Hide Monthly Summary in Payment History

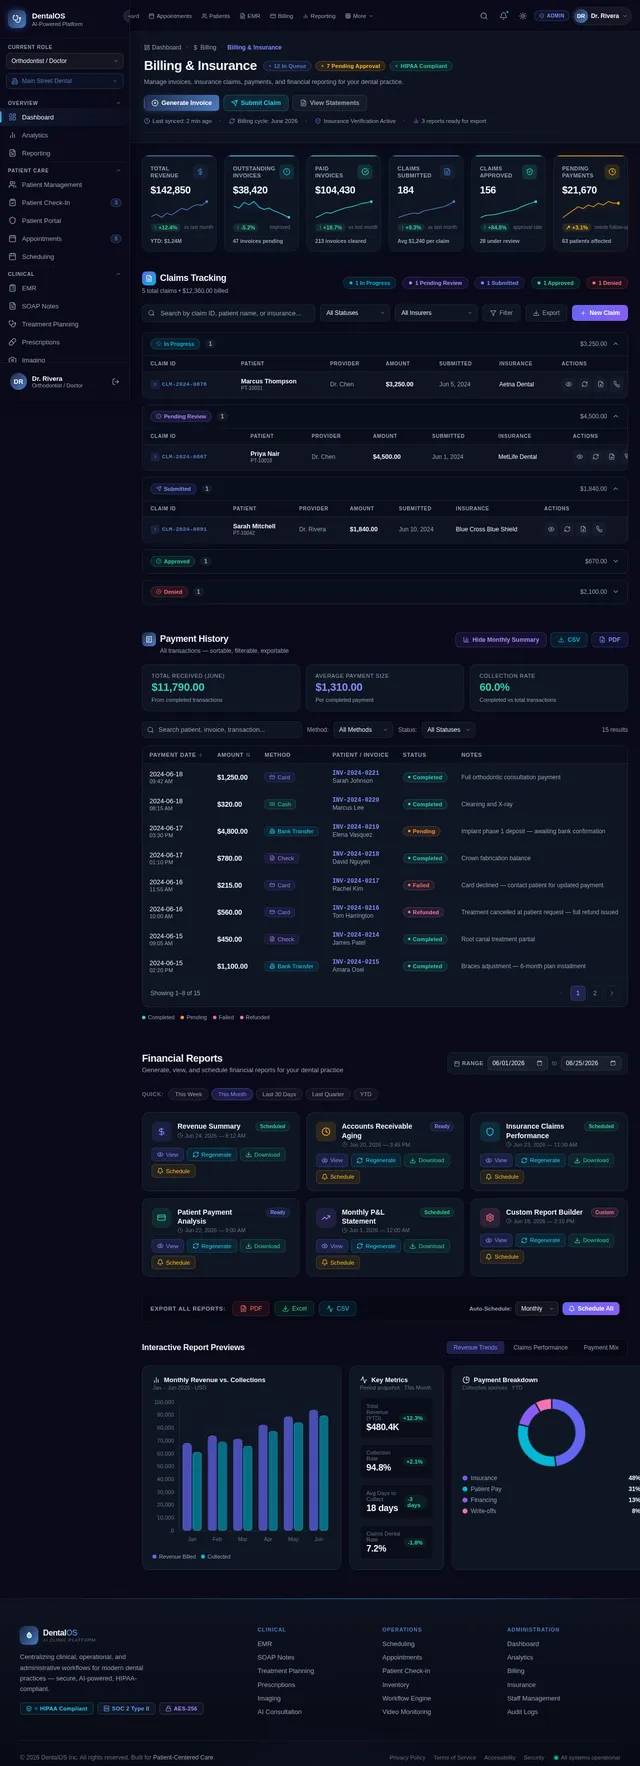[501, 639]
